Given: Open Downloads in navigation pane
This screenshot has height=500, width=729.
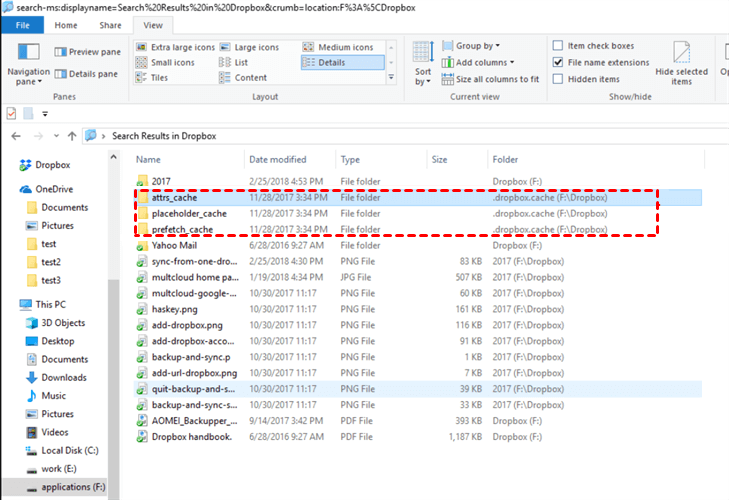Looking at the screenshot, I should (57, 377).
